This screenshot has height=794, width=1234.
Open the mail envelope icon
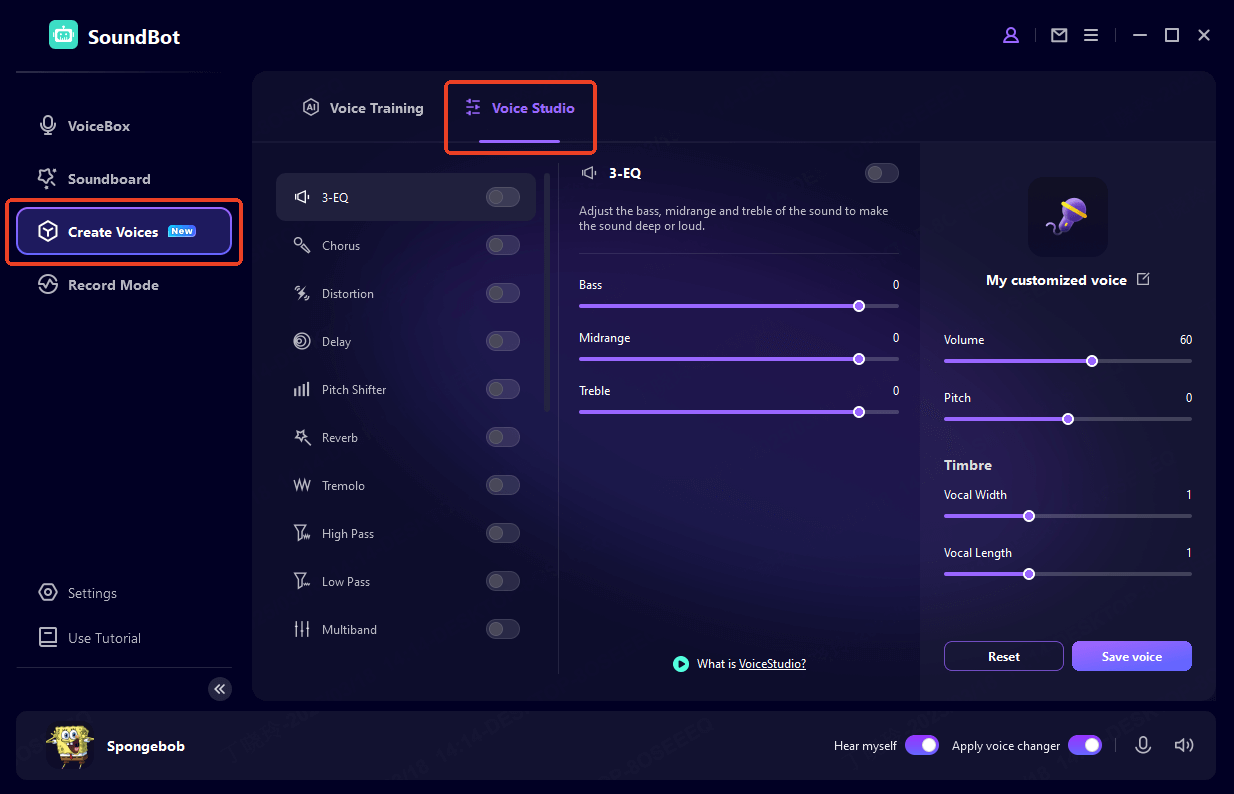(1059, 35)
